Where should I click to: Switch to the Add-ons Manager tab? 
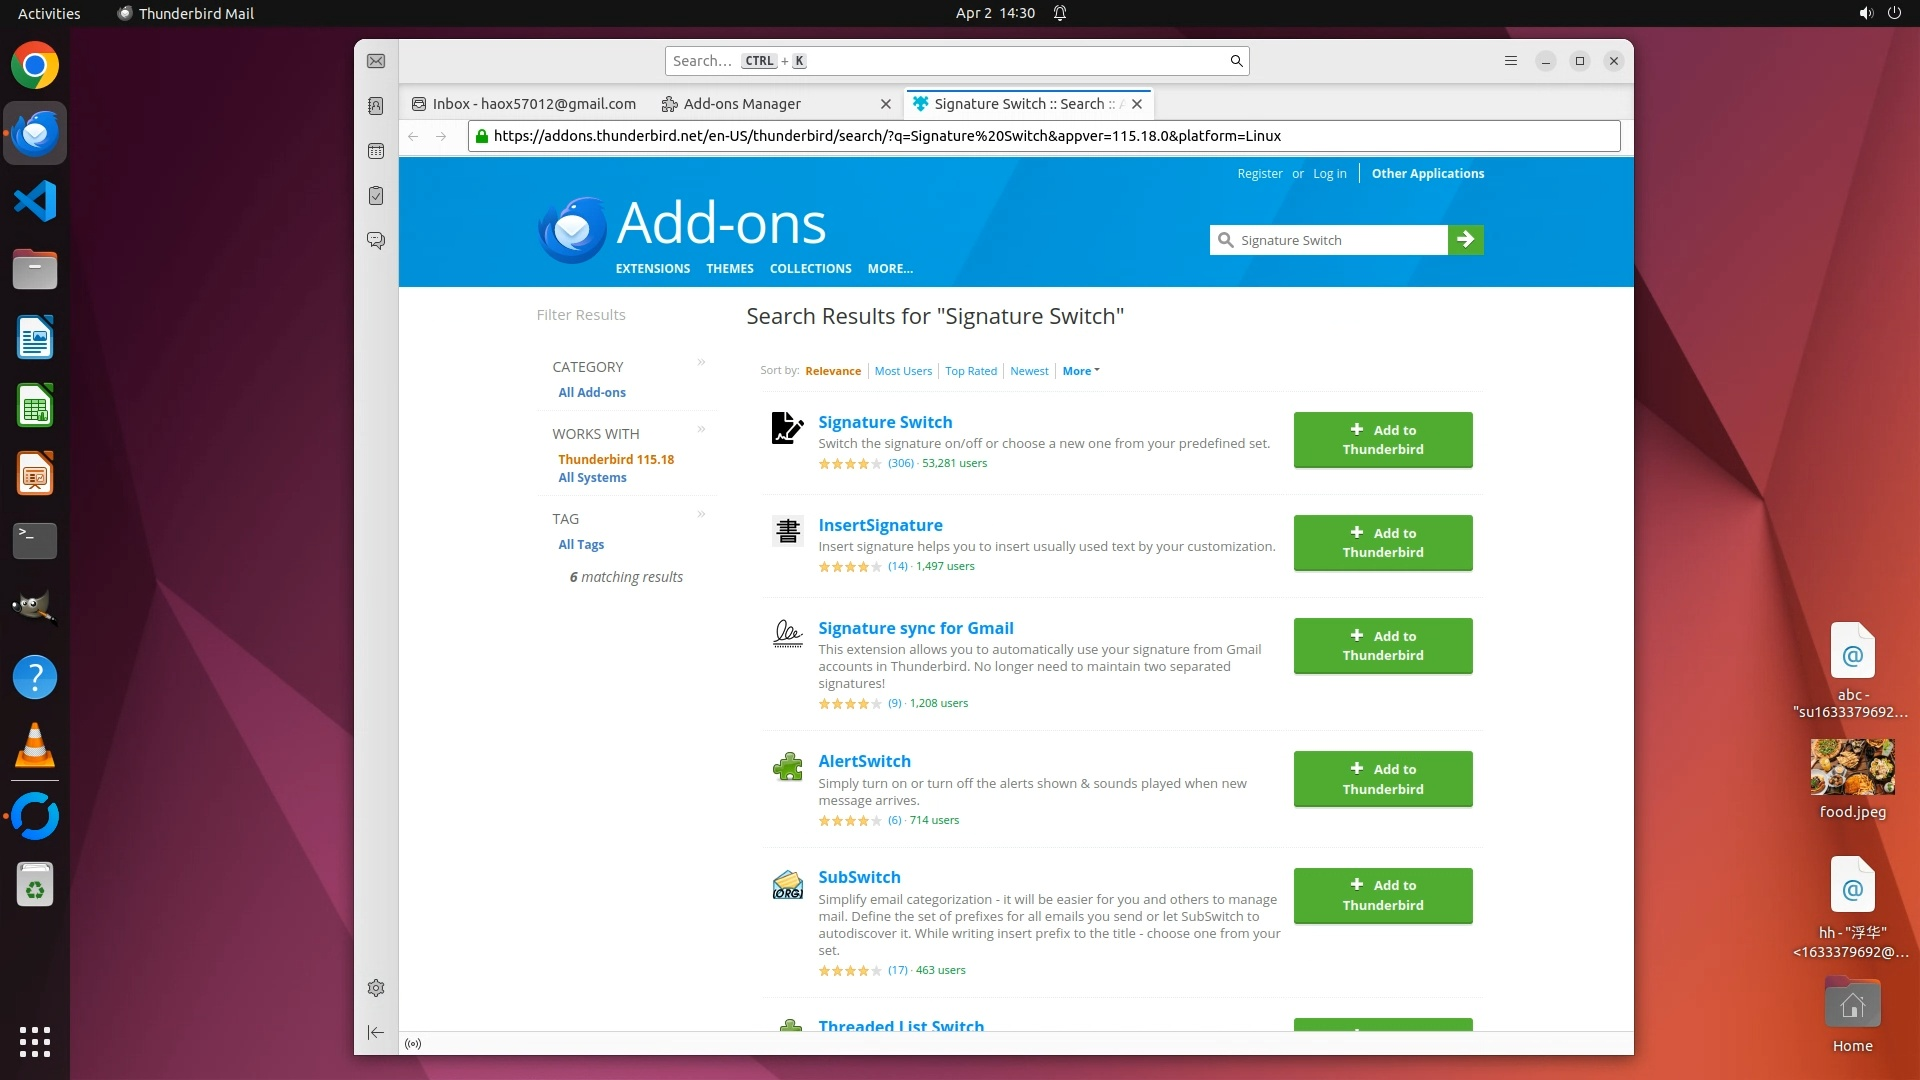pos(742,104)
